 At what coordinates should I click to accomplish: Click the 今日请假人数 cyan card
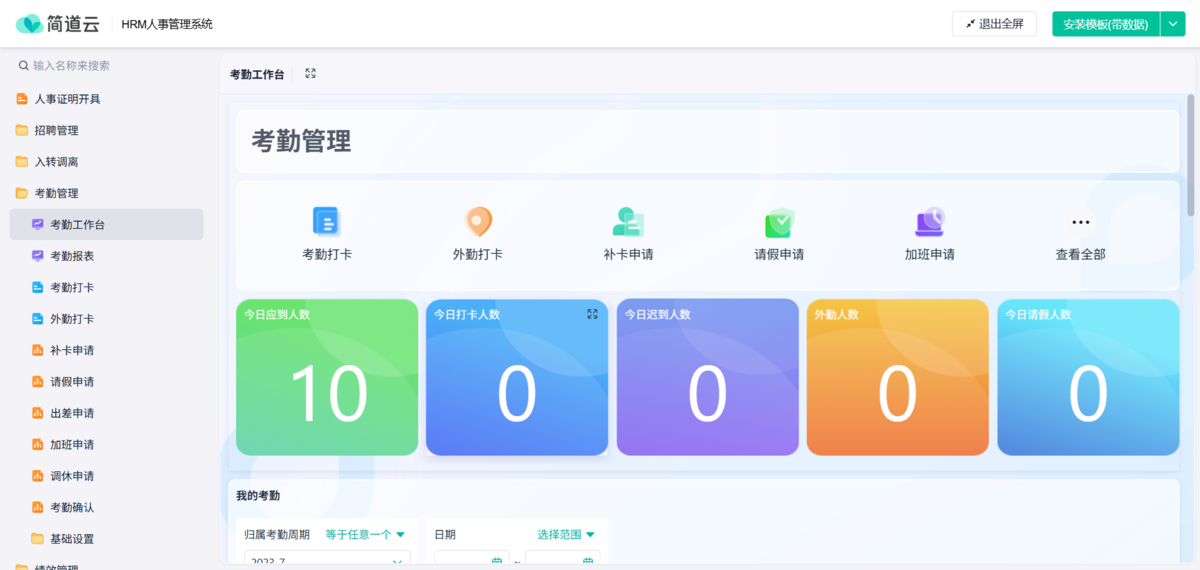pos(1088,377)
